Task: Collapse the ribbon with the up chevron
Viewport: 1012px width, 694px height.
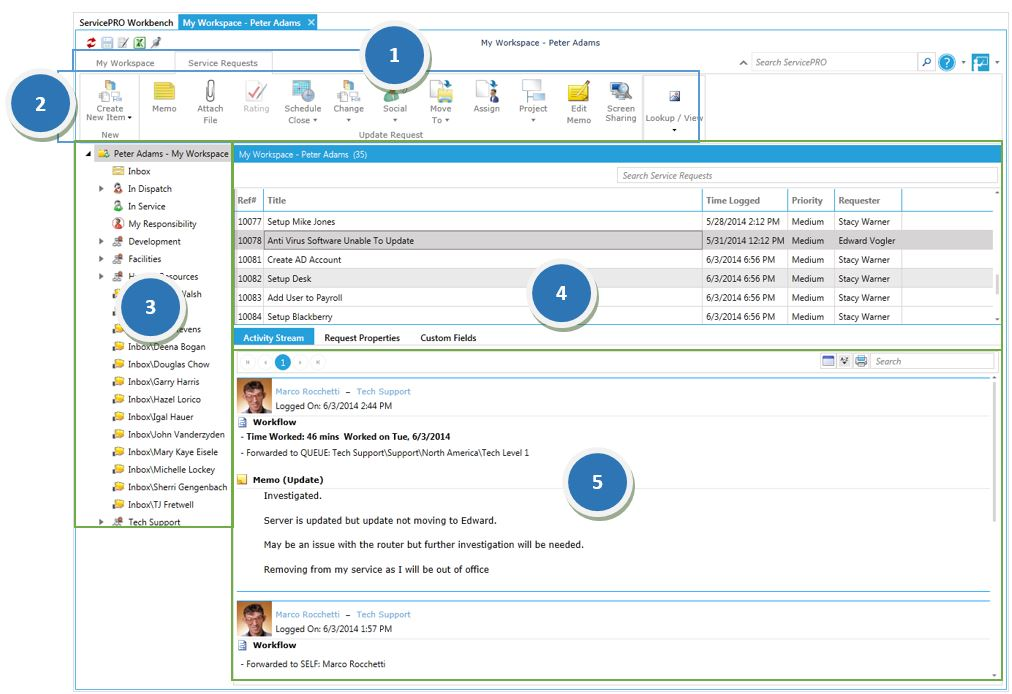Action: 742,63
